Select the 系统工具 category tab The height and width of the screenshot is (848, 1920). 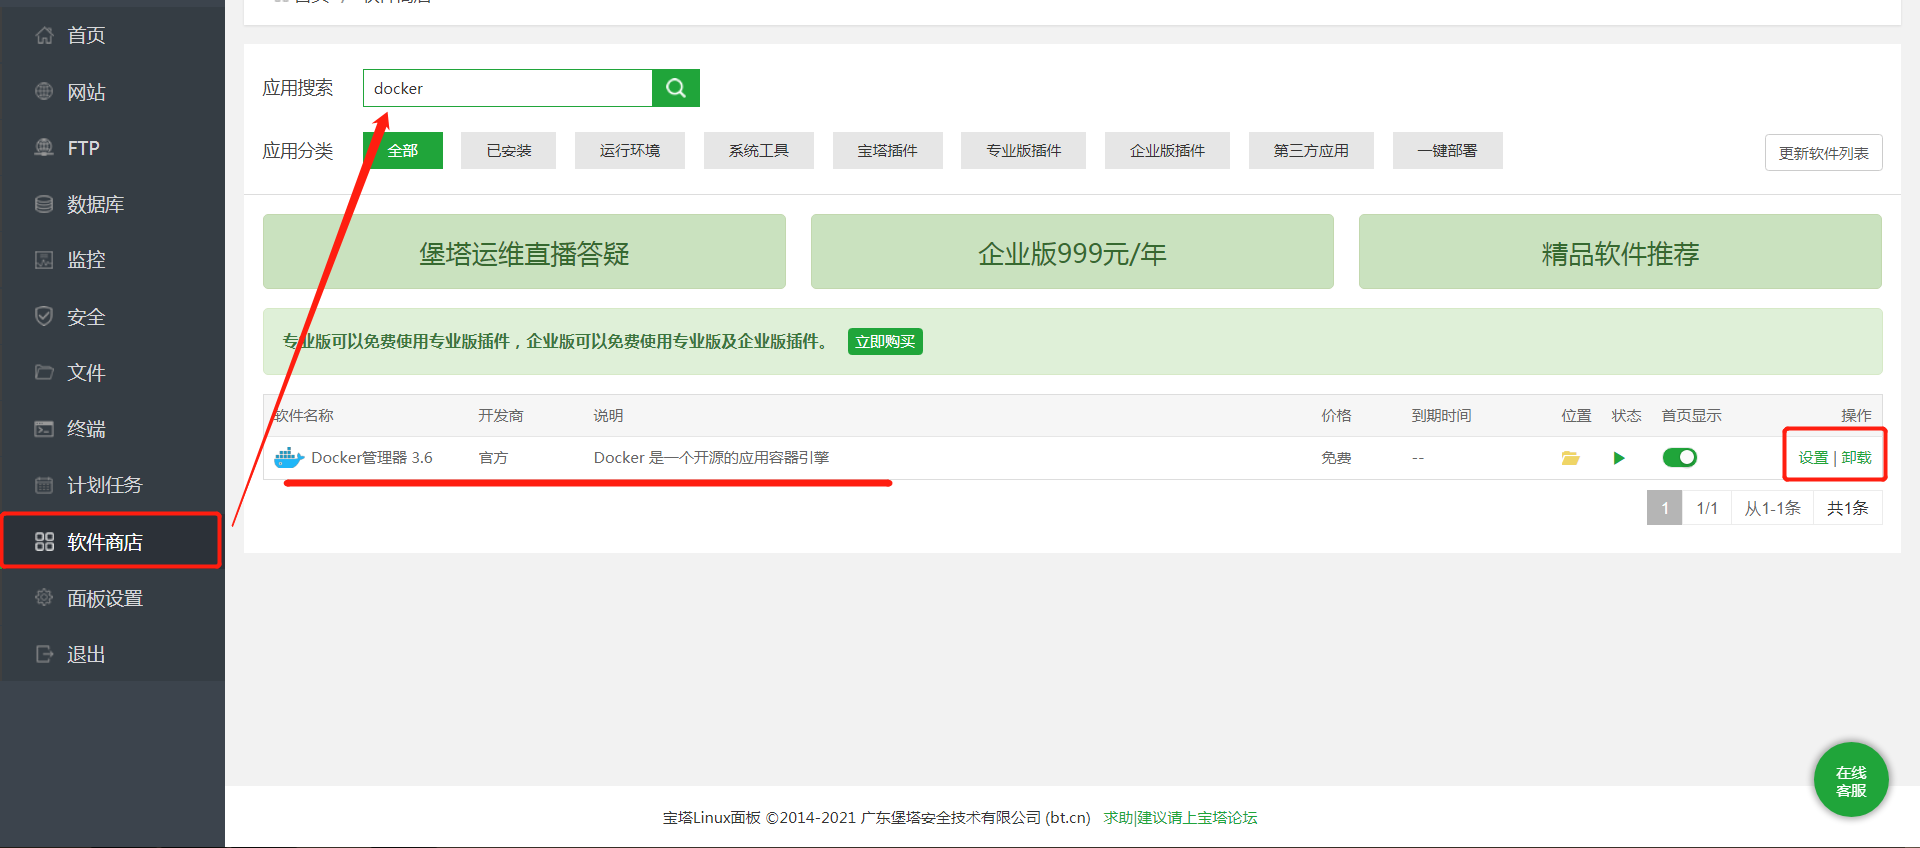[759, 151]
